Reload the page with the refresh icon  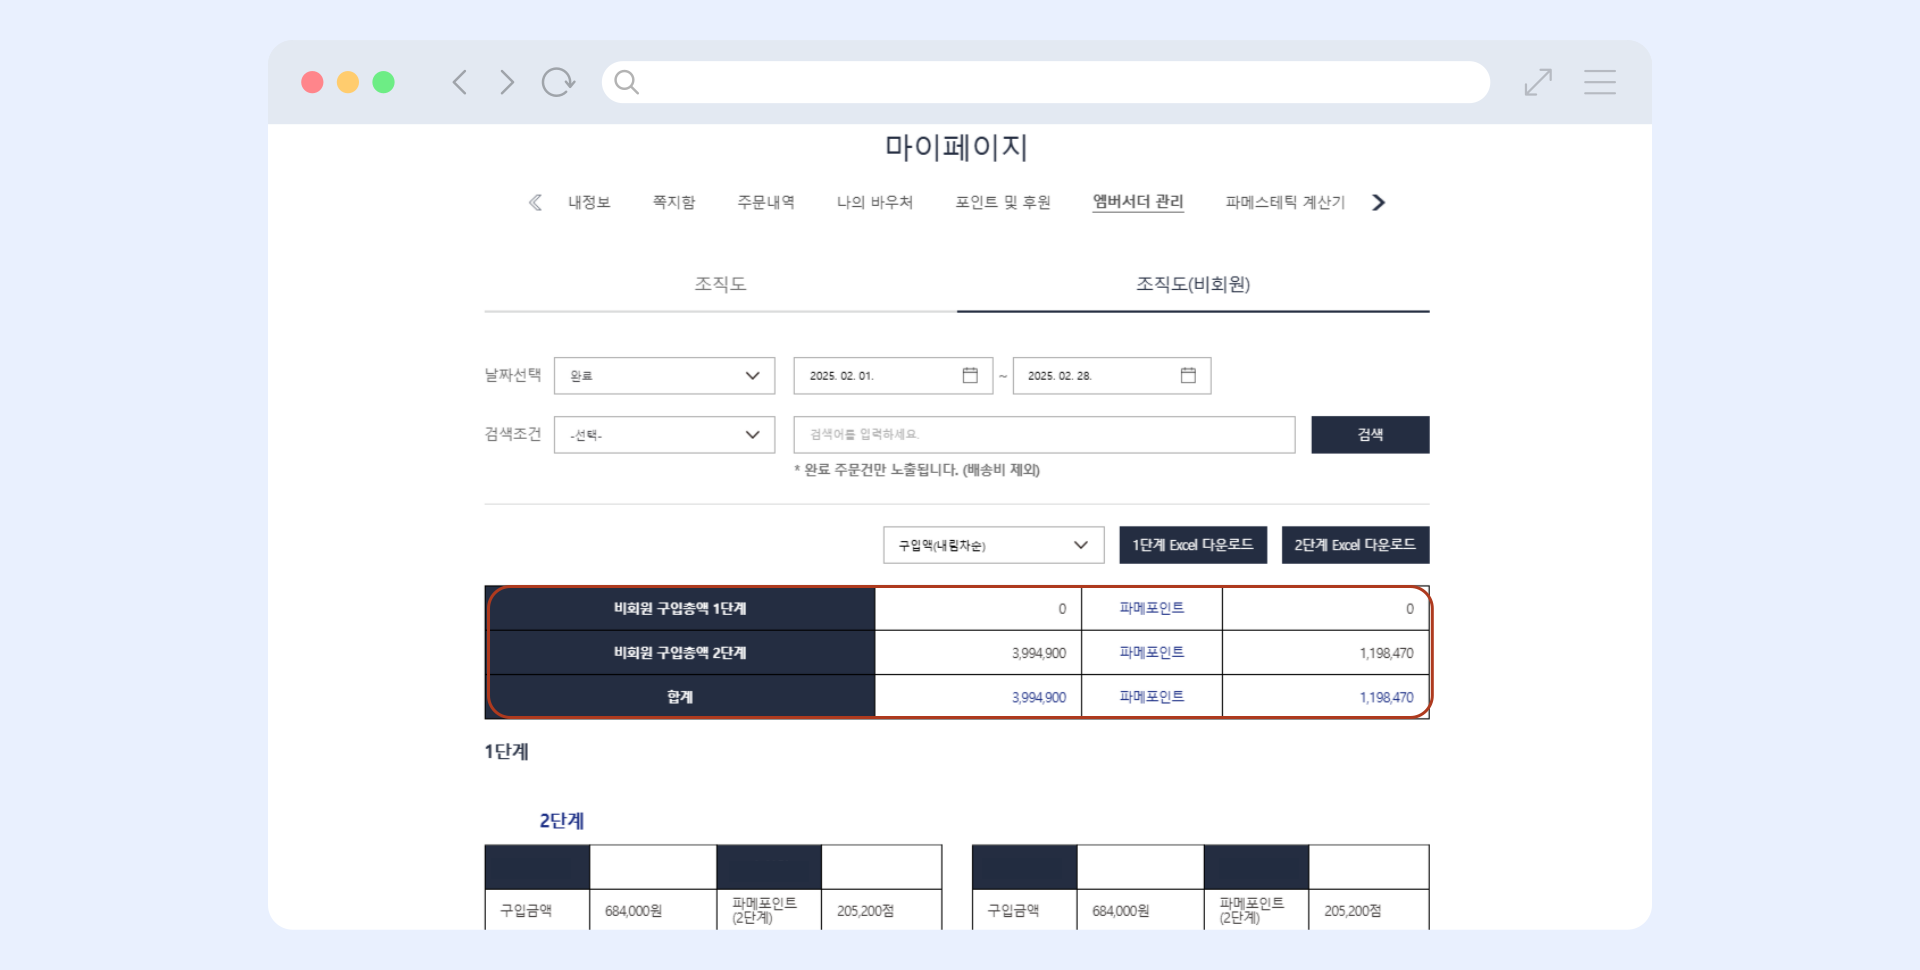point(558,82)
